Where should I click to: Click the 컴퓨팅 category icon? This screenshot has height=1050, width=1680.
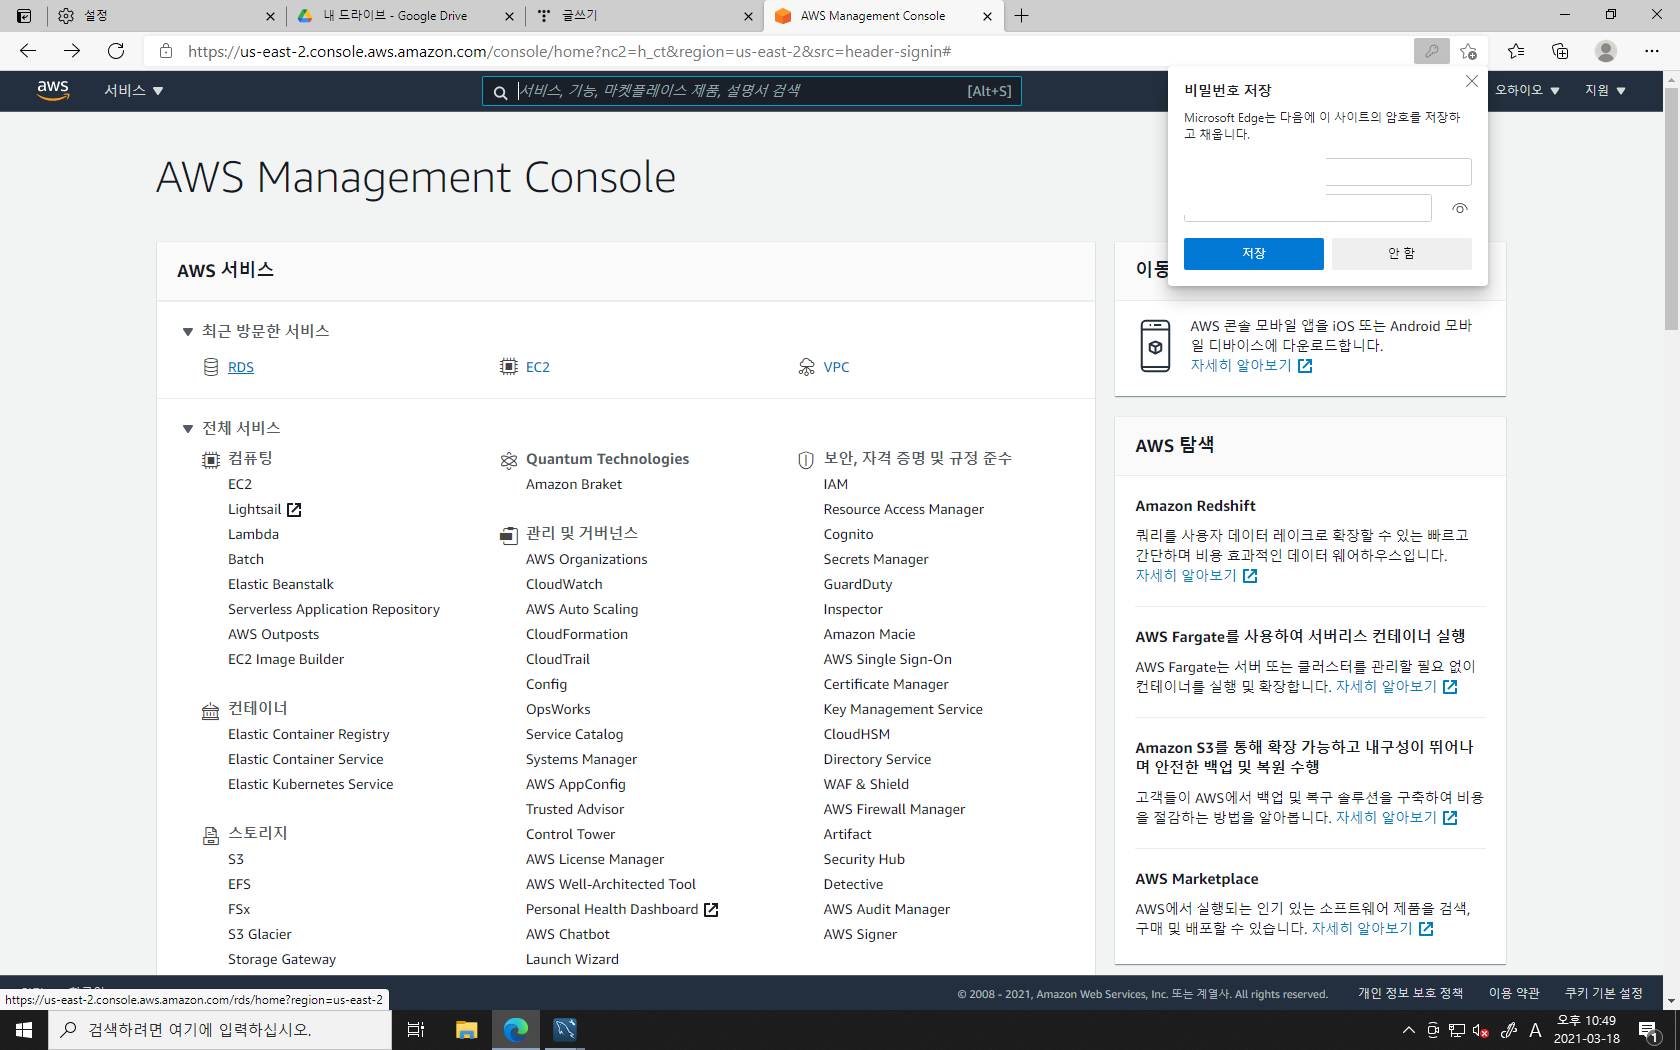pos(211,460)
